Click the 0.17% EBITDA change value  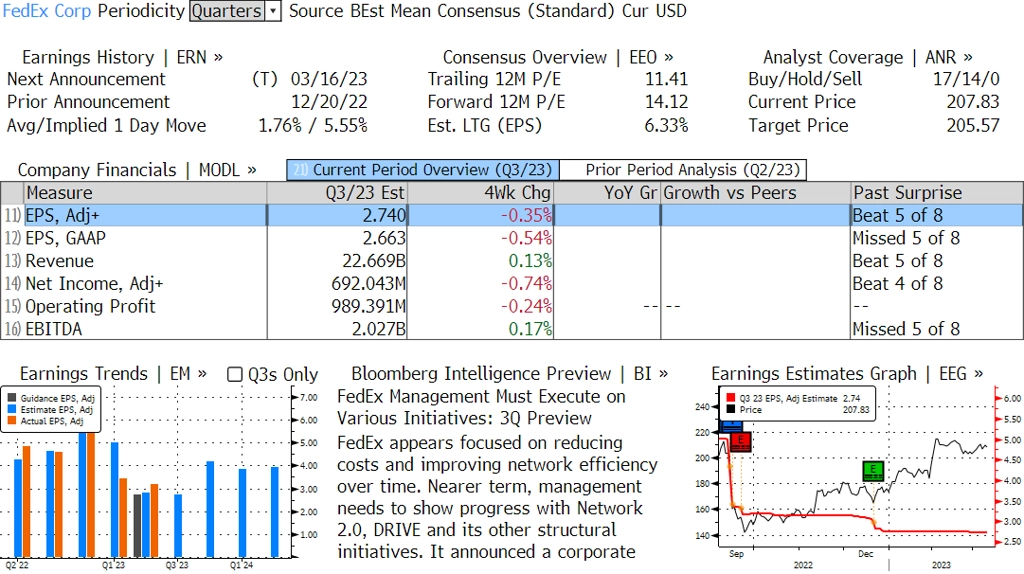530,329
